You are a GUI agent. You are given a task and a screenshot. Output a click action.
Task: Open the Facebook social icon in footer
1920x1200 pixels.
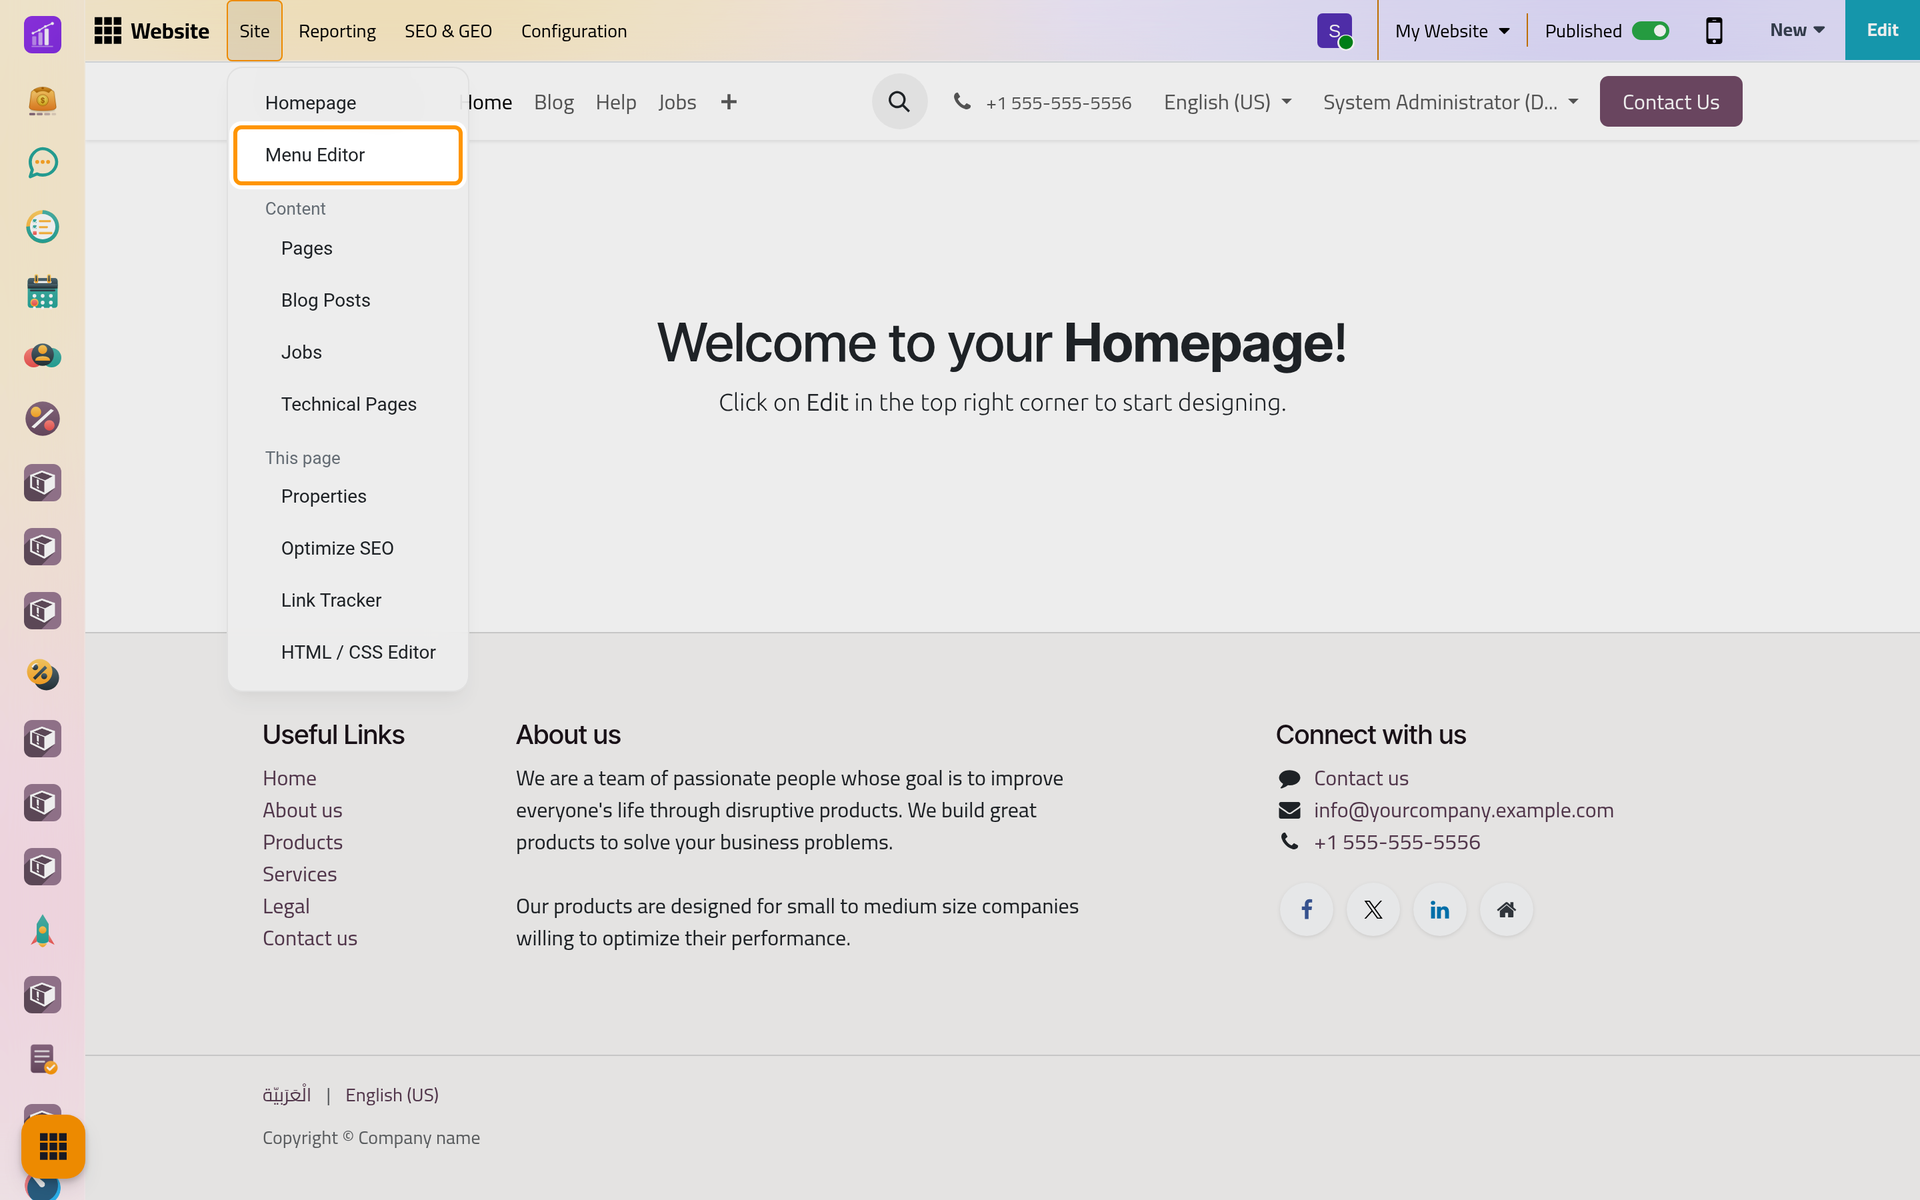coord(1306,909)
